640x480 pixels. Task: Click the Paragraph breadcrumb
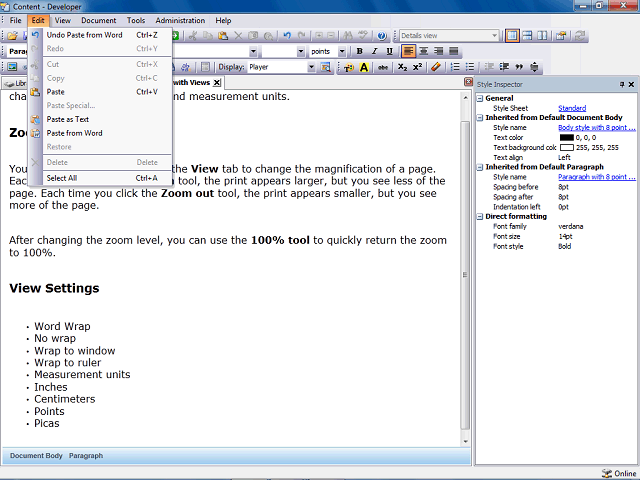86,456
